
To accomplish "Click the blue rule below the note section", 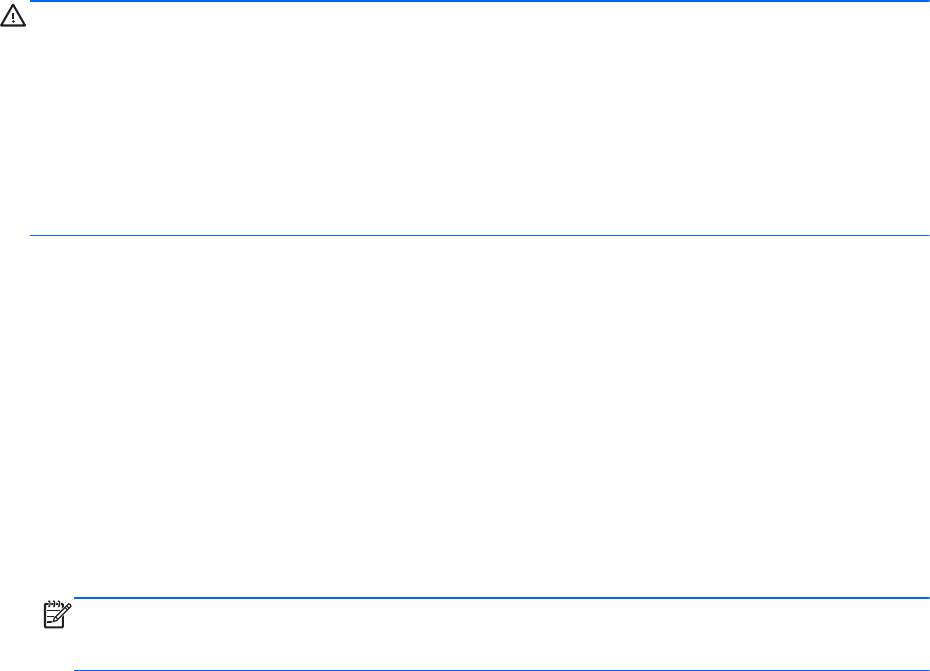I will [502, 670].
